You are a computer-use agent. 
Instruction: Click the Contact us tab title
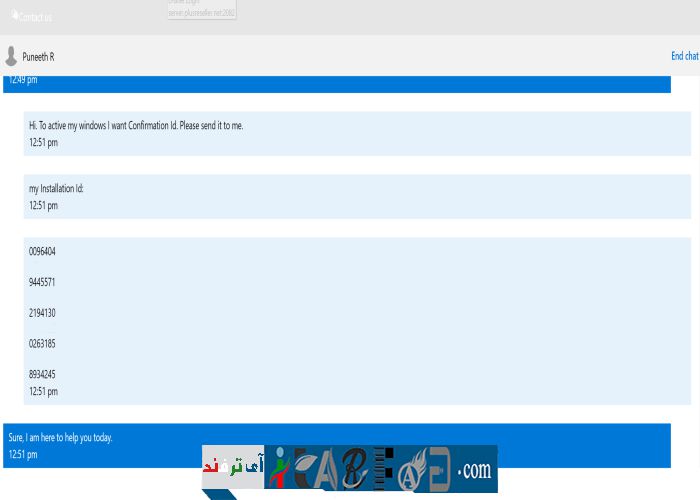tap(35, 17)
